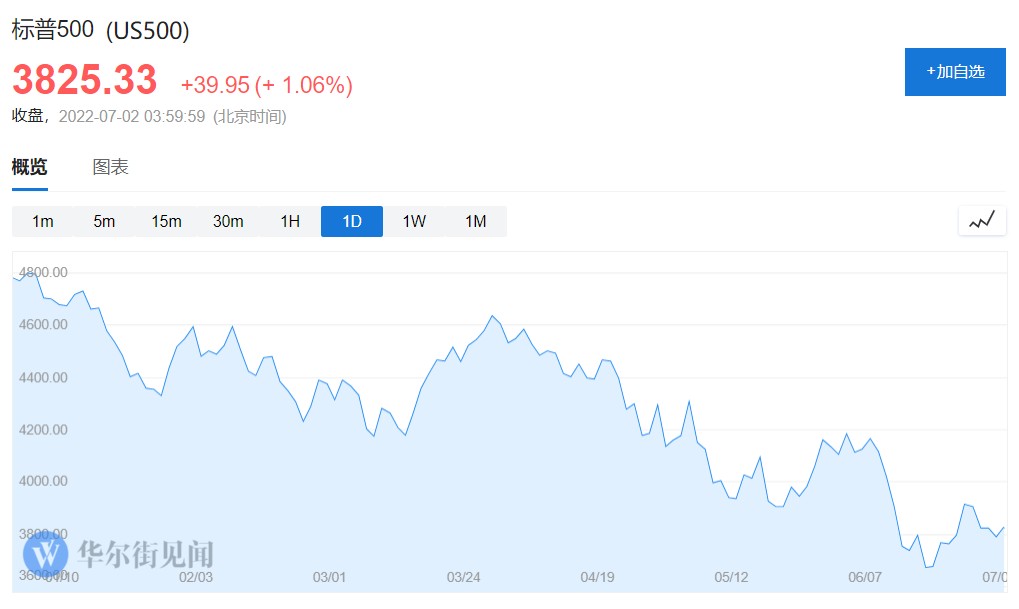Choose the 1M monthly interval
This screenshot has height=609, width=1019.
pos(476,221)
